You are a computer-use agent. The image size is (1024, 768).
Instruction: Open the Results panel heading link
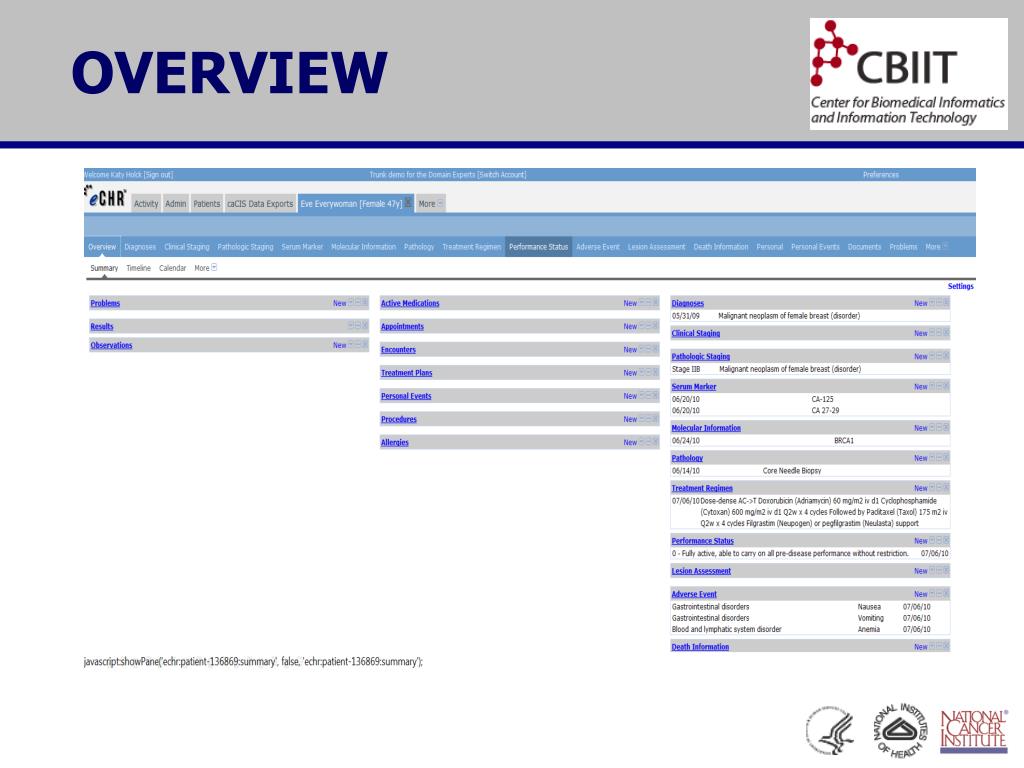point(102,327)
